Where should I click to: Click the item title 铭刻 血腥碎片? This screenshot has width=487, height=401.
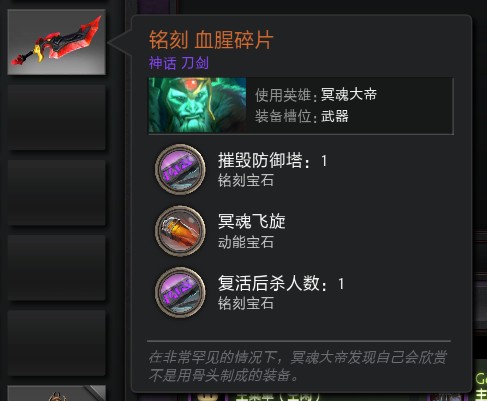(x=211, y=40)
